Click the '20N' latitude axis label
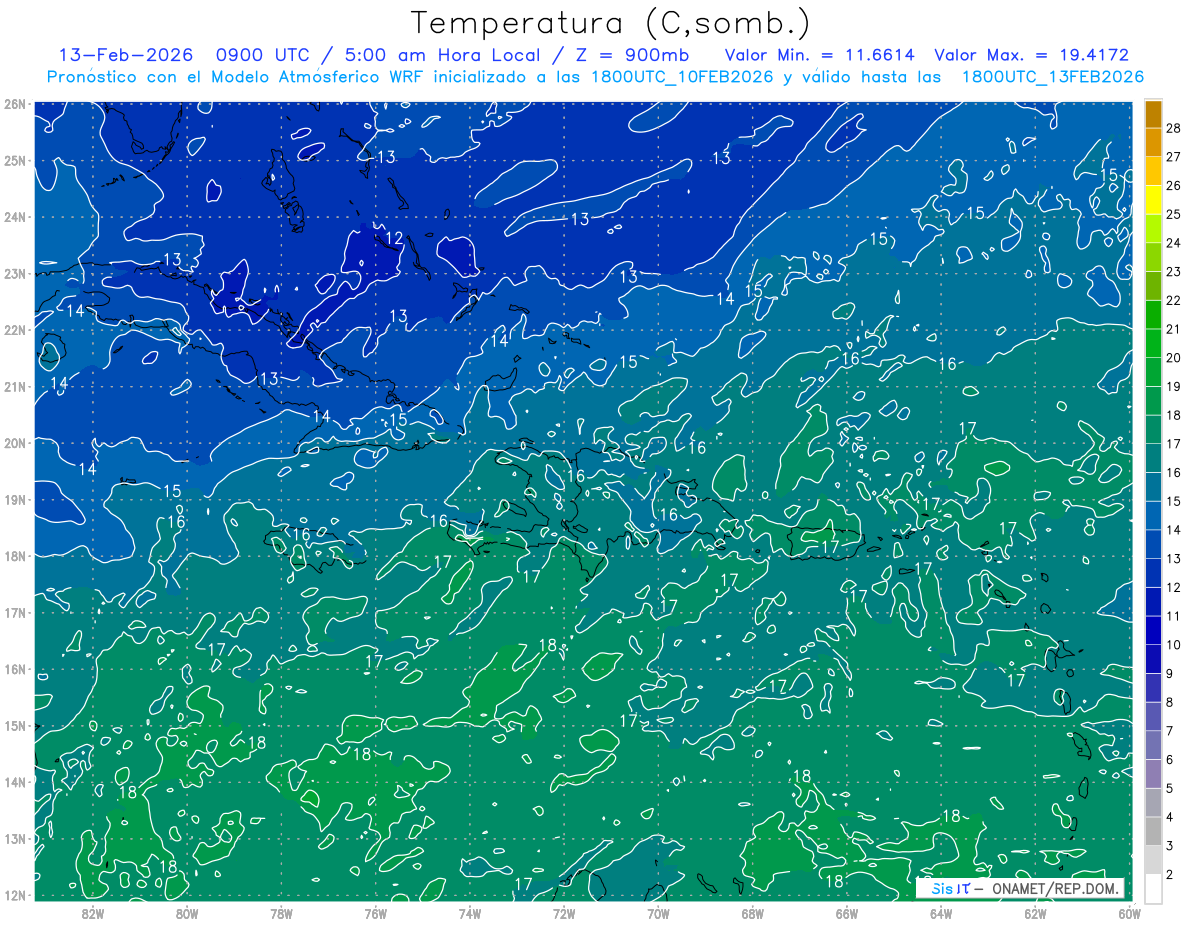 point(14,443)
